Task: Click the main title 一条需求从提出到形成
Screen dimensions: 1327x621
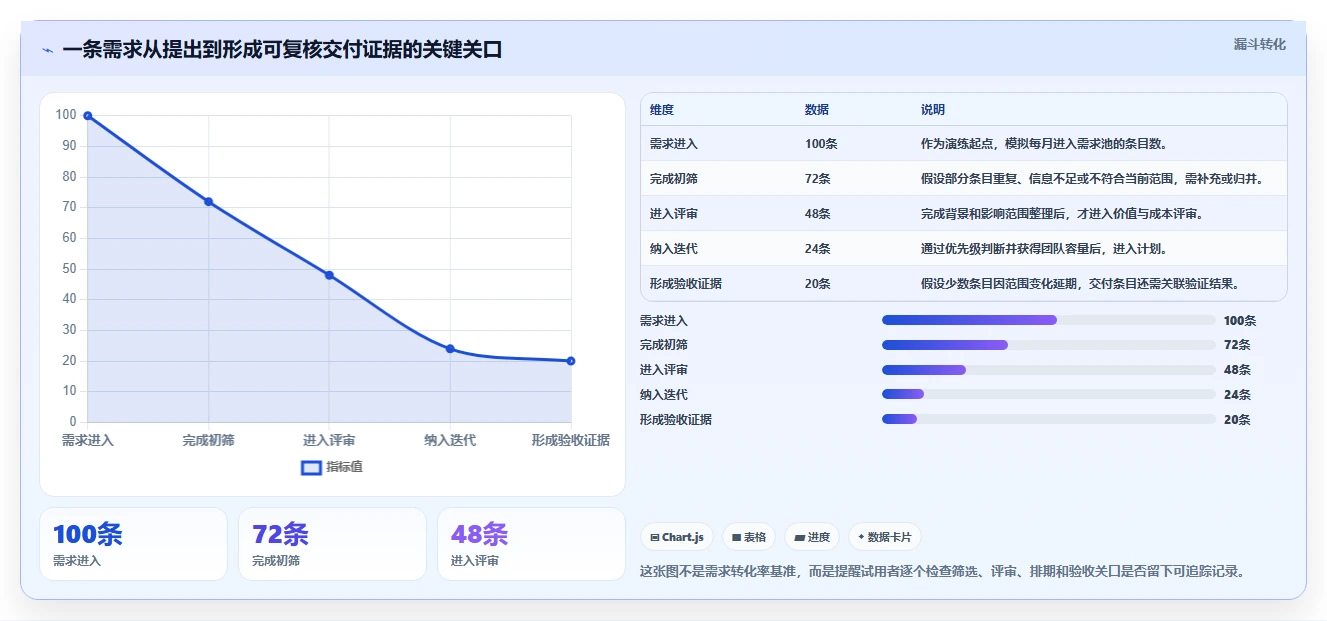Action: (x=282, y=50)
